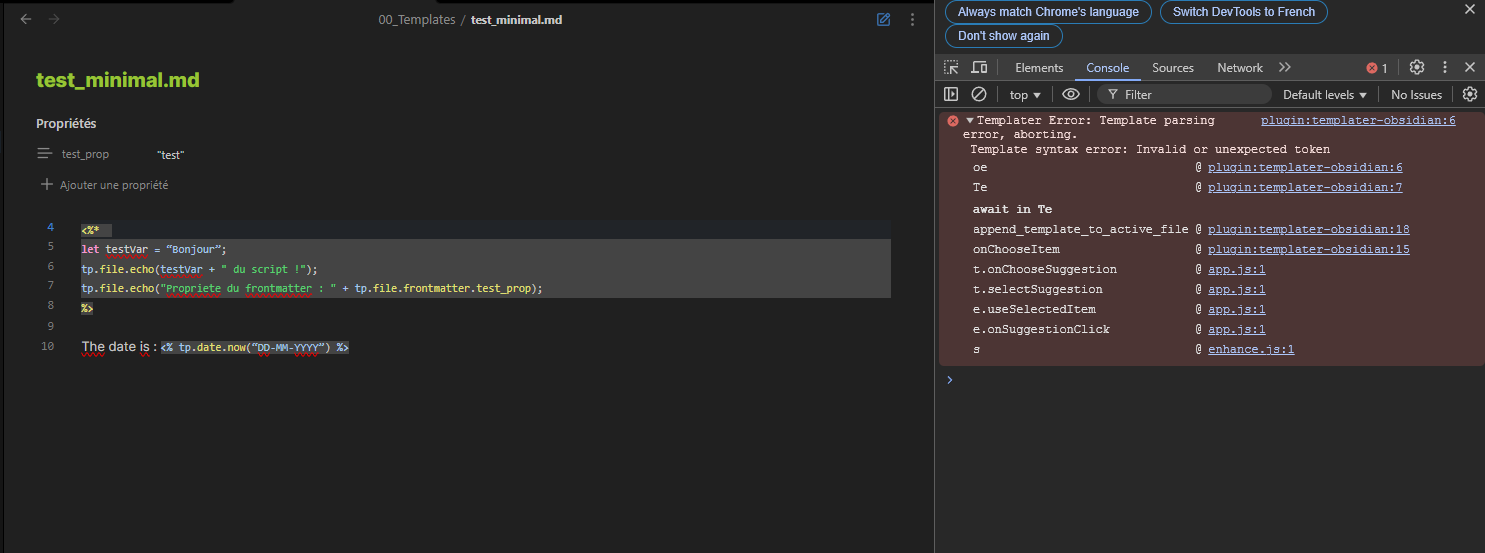Open the 'top' JavaScript context dropdown
Image resolution: width=1485 pixels, height=553 pixels.
[1025, 94]
